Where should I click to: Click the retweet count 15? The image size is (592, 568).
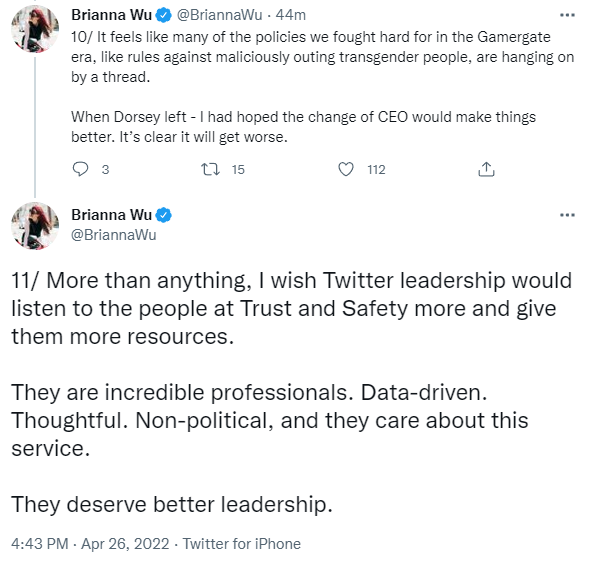coord(238,170)
